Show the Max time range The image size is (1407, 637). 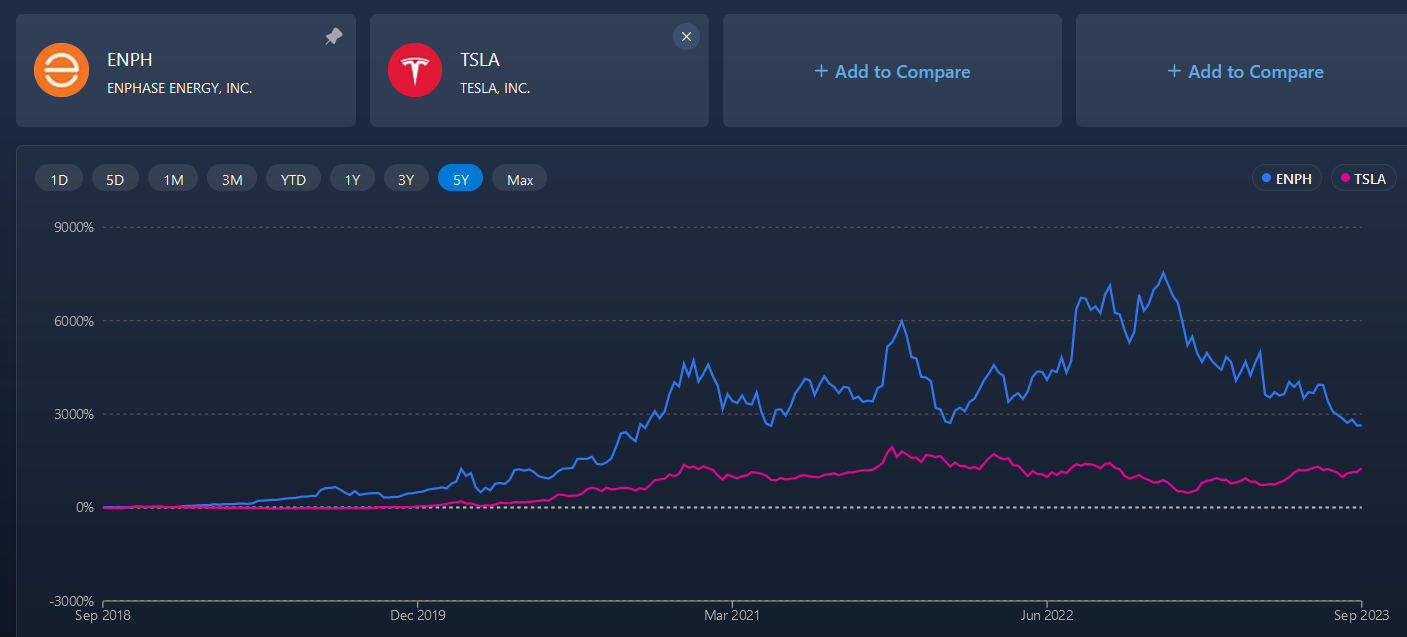point(520,179)
